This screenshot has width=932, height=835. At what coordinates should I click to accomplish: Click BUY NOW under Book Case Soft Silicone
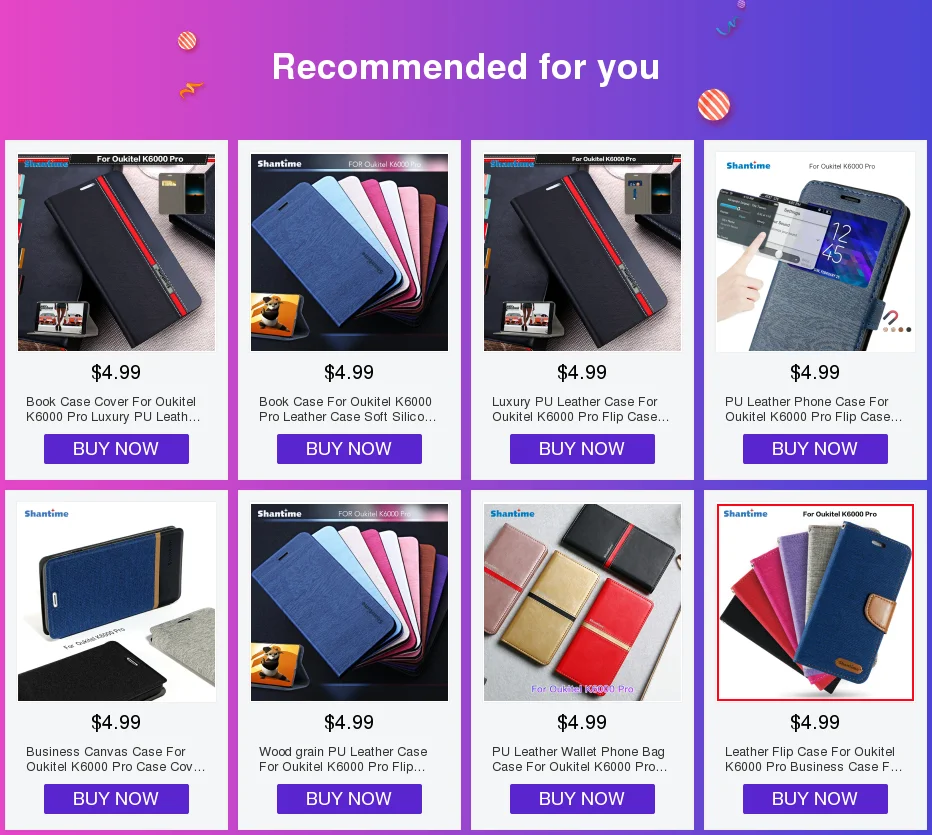[350, 449]
